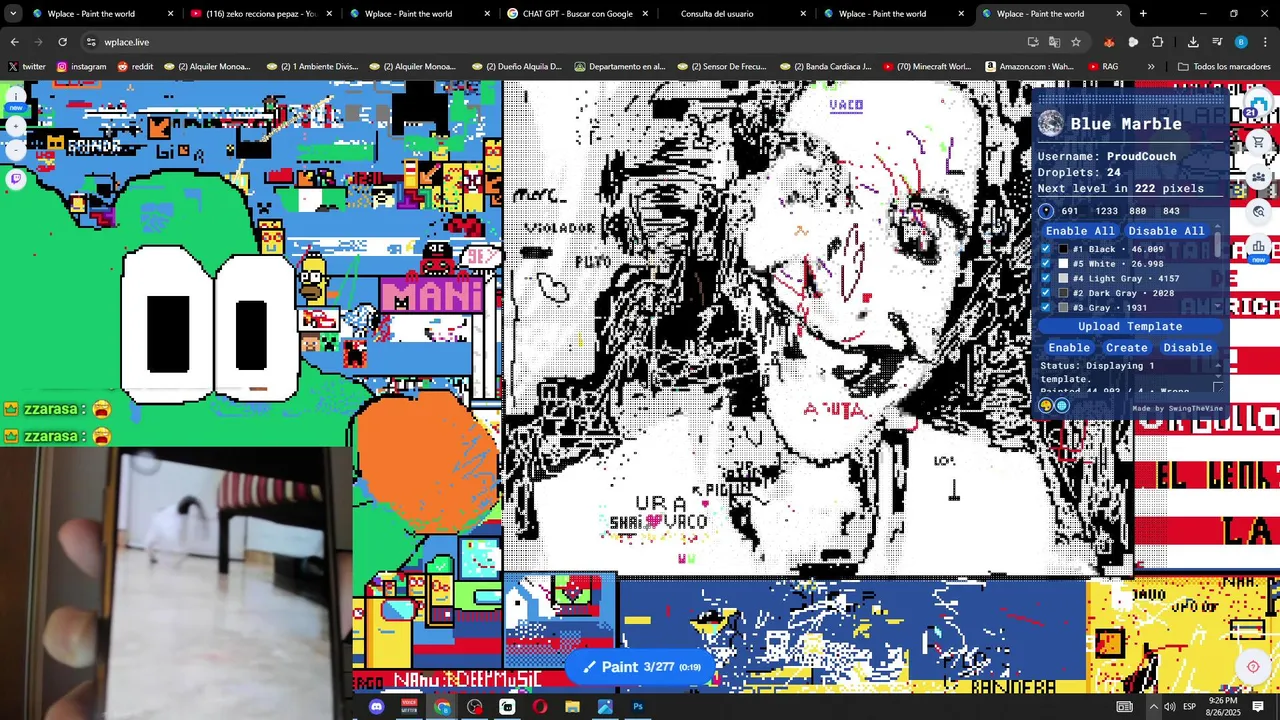Click the Enable All button
The image size is (1280, 720).
pyautogui.click(x=1080, y=231)
